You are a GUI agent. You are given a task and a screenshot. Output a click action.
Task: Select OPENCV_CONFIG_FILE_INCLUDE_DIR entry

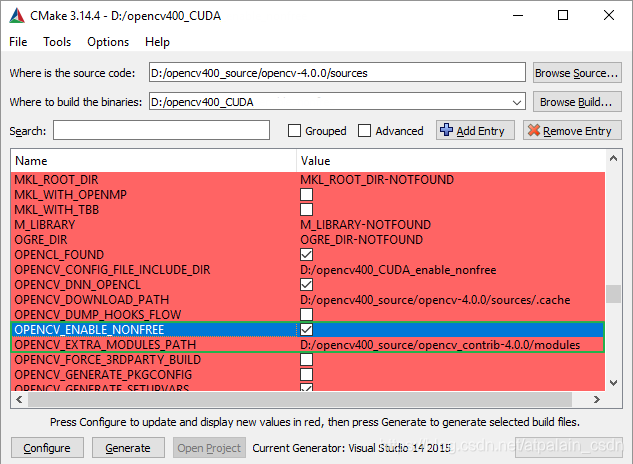112,270
